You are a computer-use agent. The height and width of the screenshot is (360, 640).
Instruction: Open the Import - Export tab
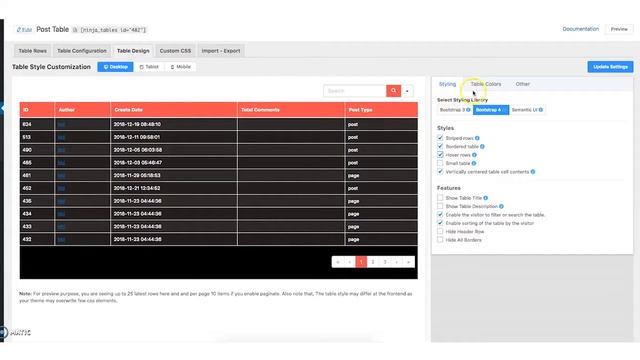pos(221,51)
